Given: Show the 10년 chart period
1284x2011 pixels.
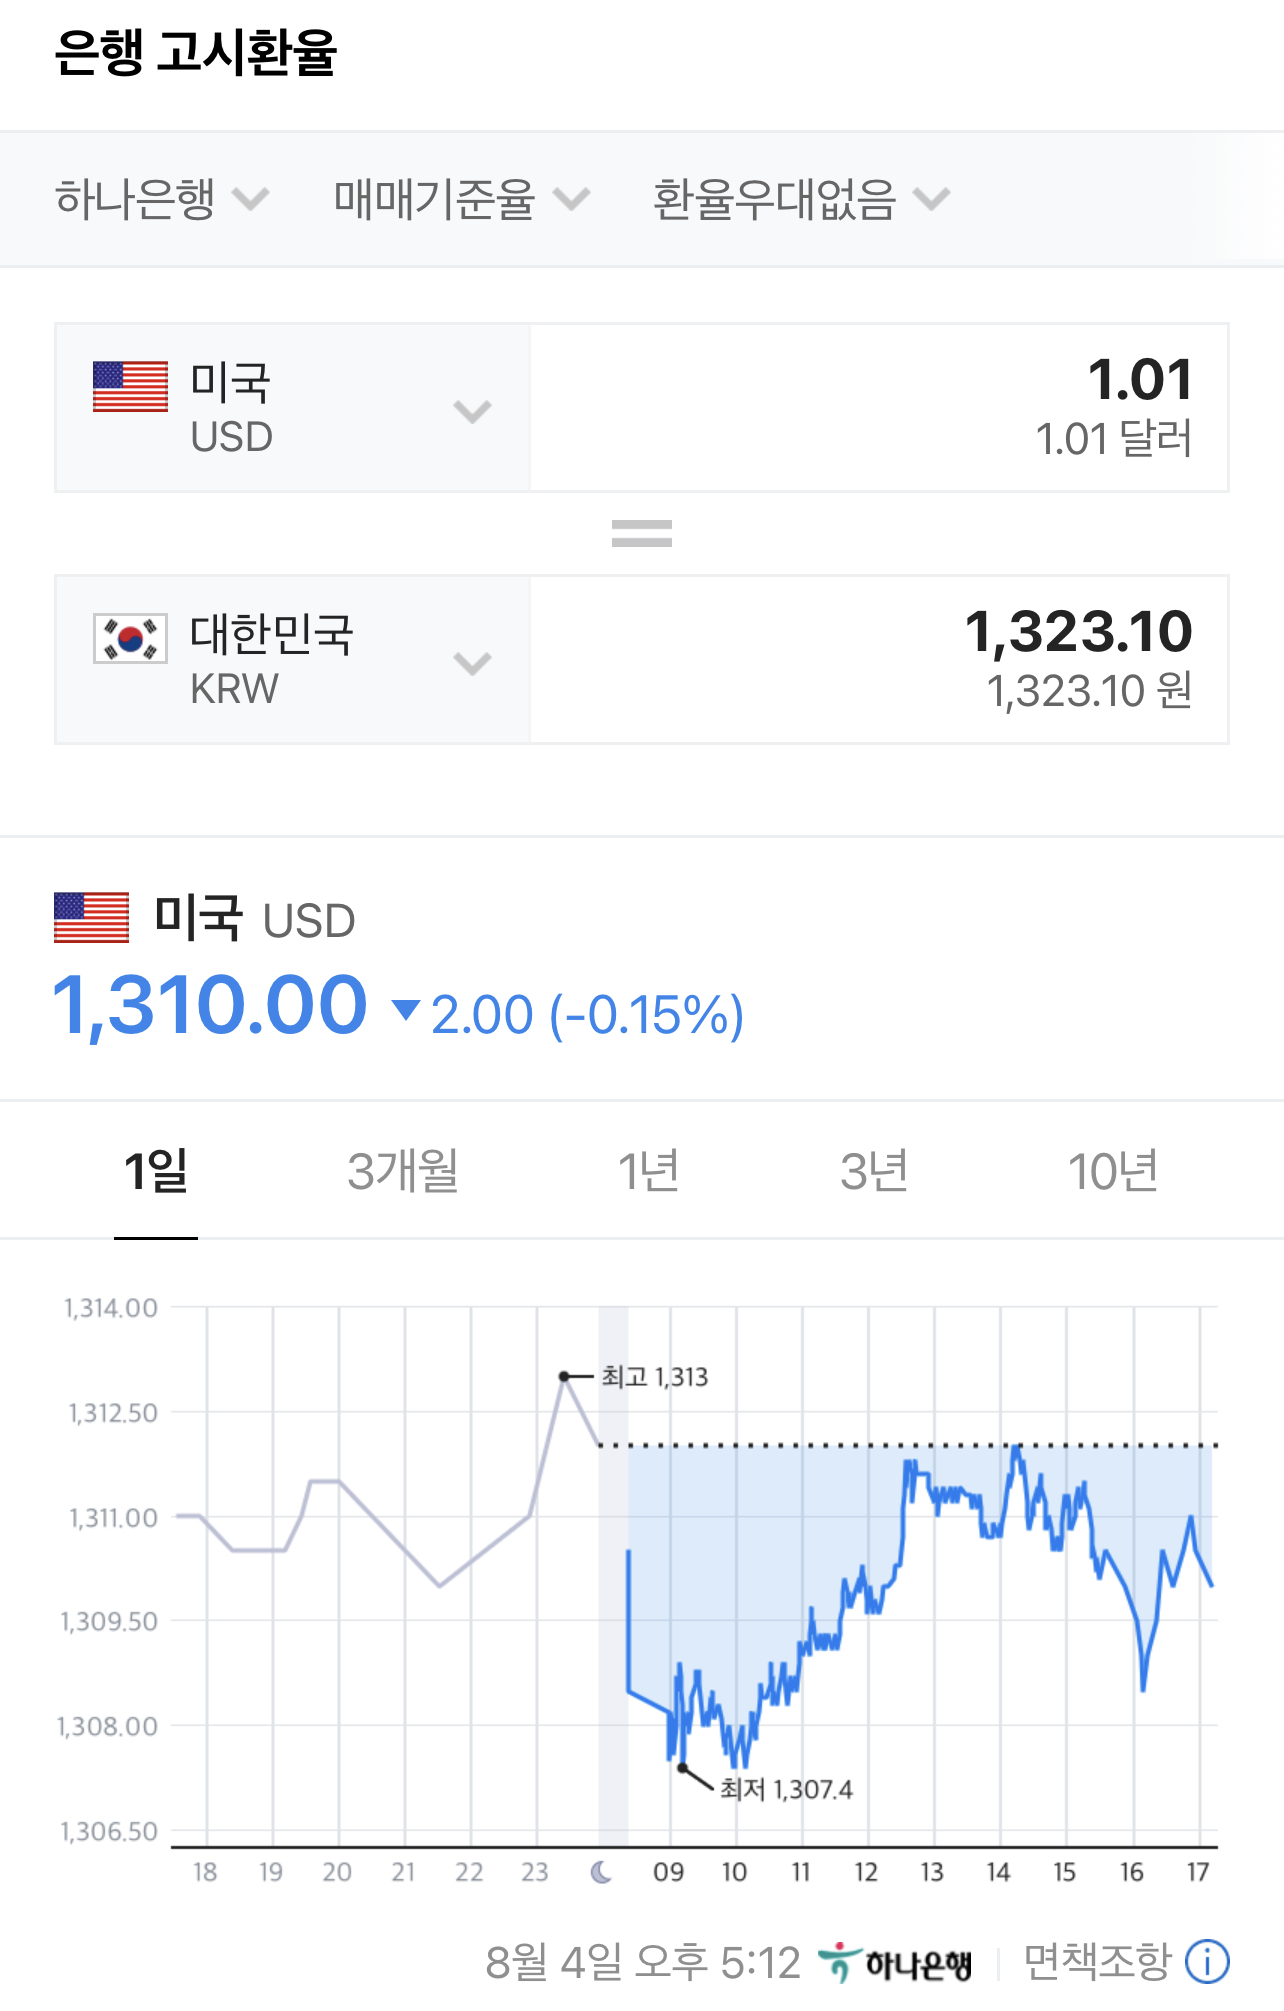Looking at the screenshot, I should tap(1113, 1171).
